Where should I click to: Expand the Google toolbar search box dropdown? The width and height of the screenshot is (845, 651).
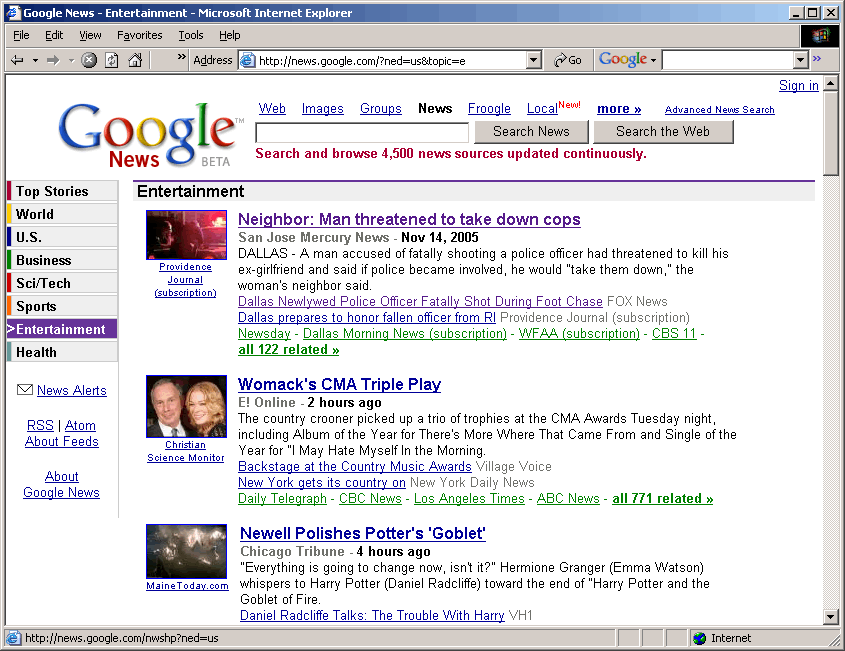click(801, 60)
